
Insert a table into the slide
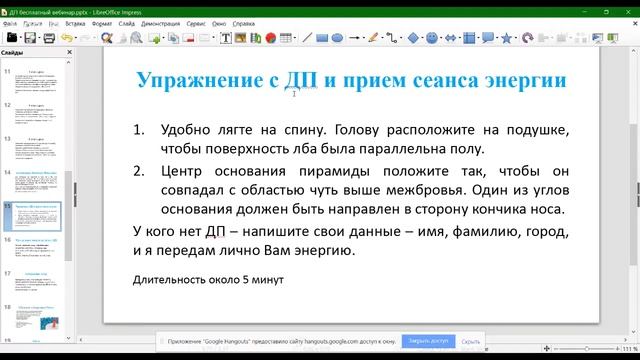[285, 38]
